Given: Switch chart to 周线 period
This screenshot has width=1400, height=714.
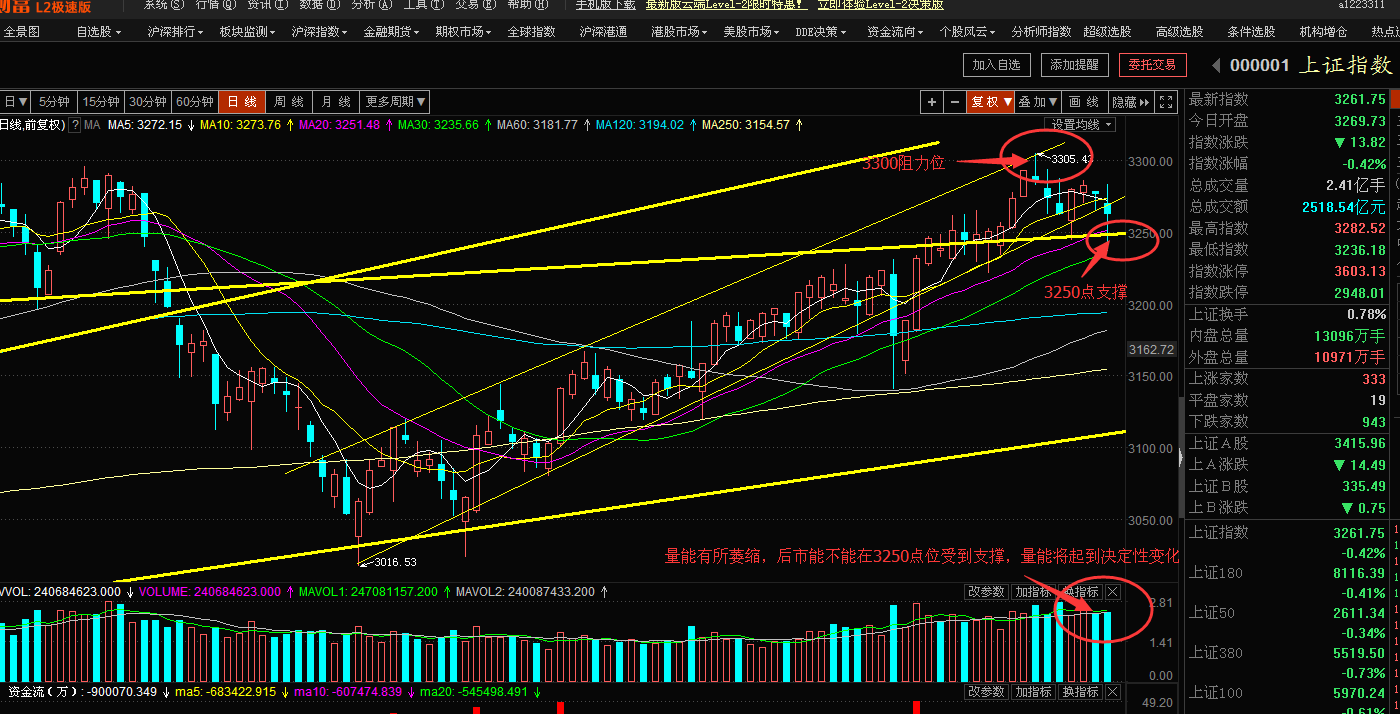Looking at the screenshot, I should pos(288,102).
